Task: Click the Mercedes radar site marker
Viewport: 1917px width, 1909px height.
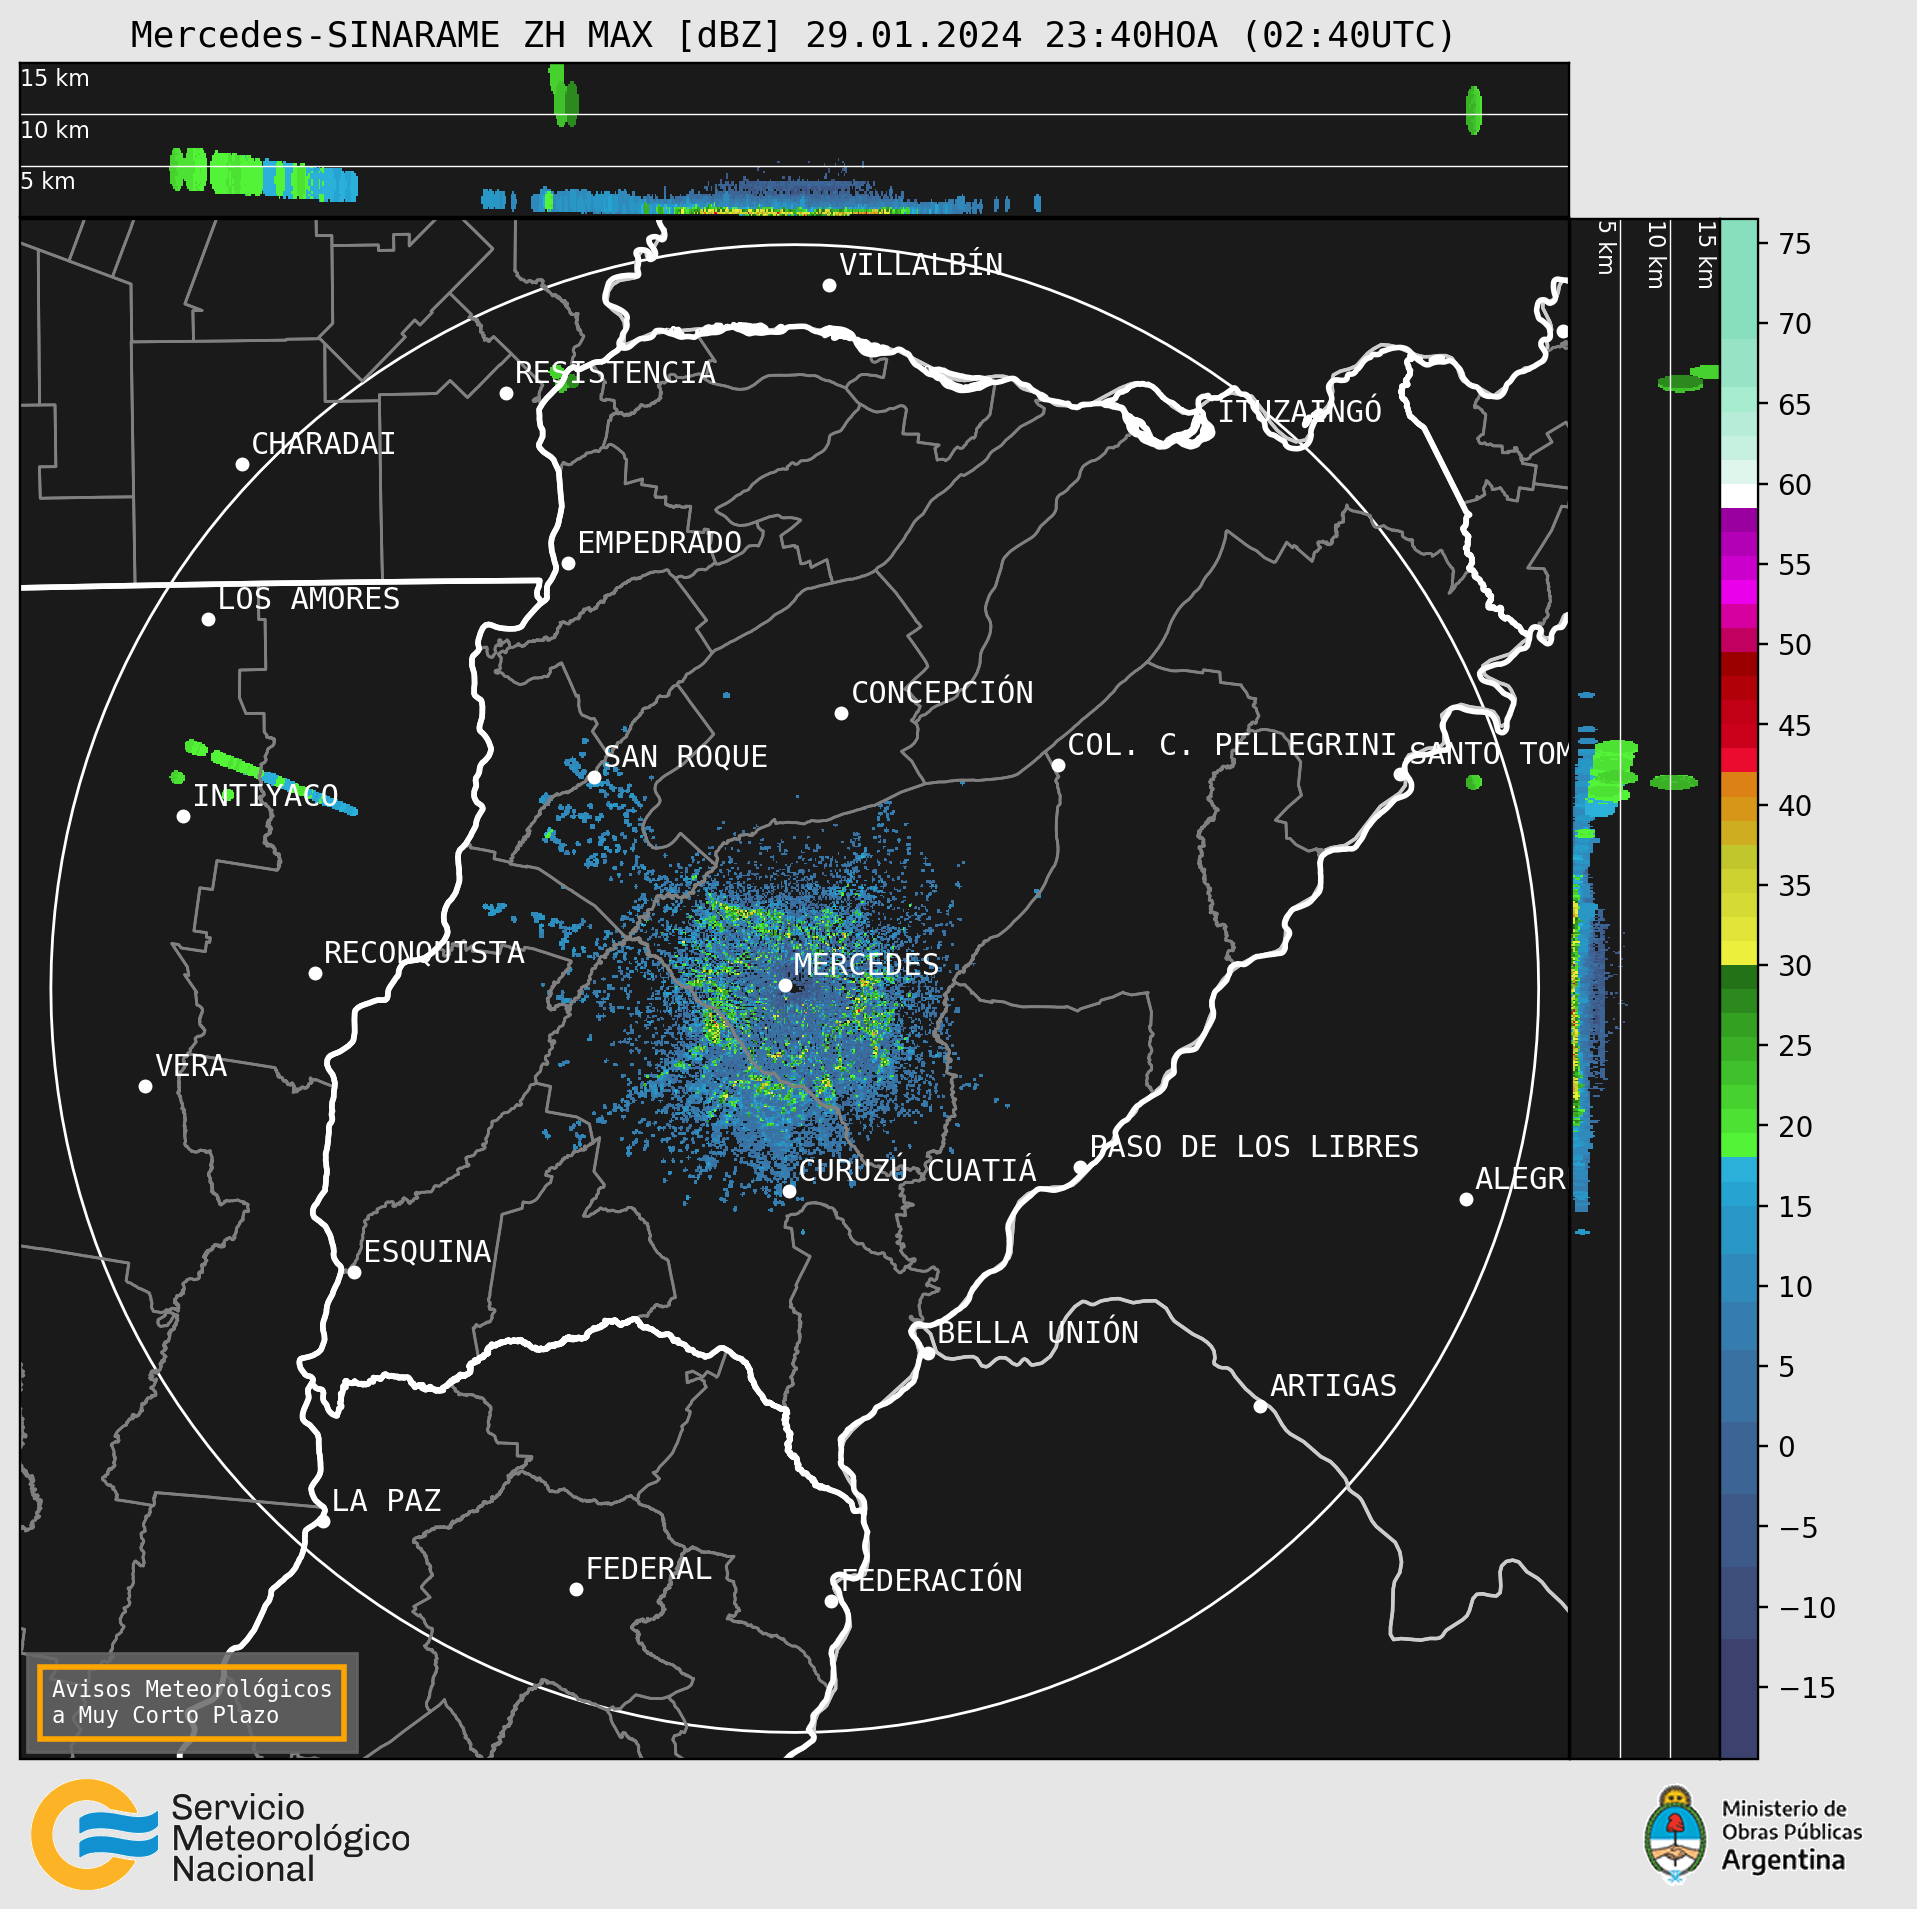Action: (785, 985)
